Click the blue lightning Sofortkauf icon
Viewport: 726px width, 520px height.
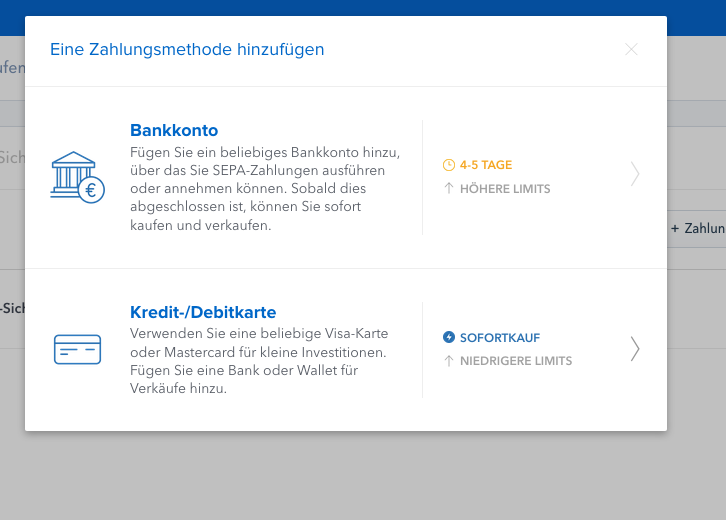point(449,337)
